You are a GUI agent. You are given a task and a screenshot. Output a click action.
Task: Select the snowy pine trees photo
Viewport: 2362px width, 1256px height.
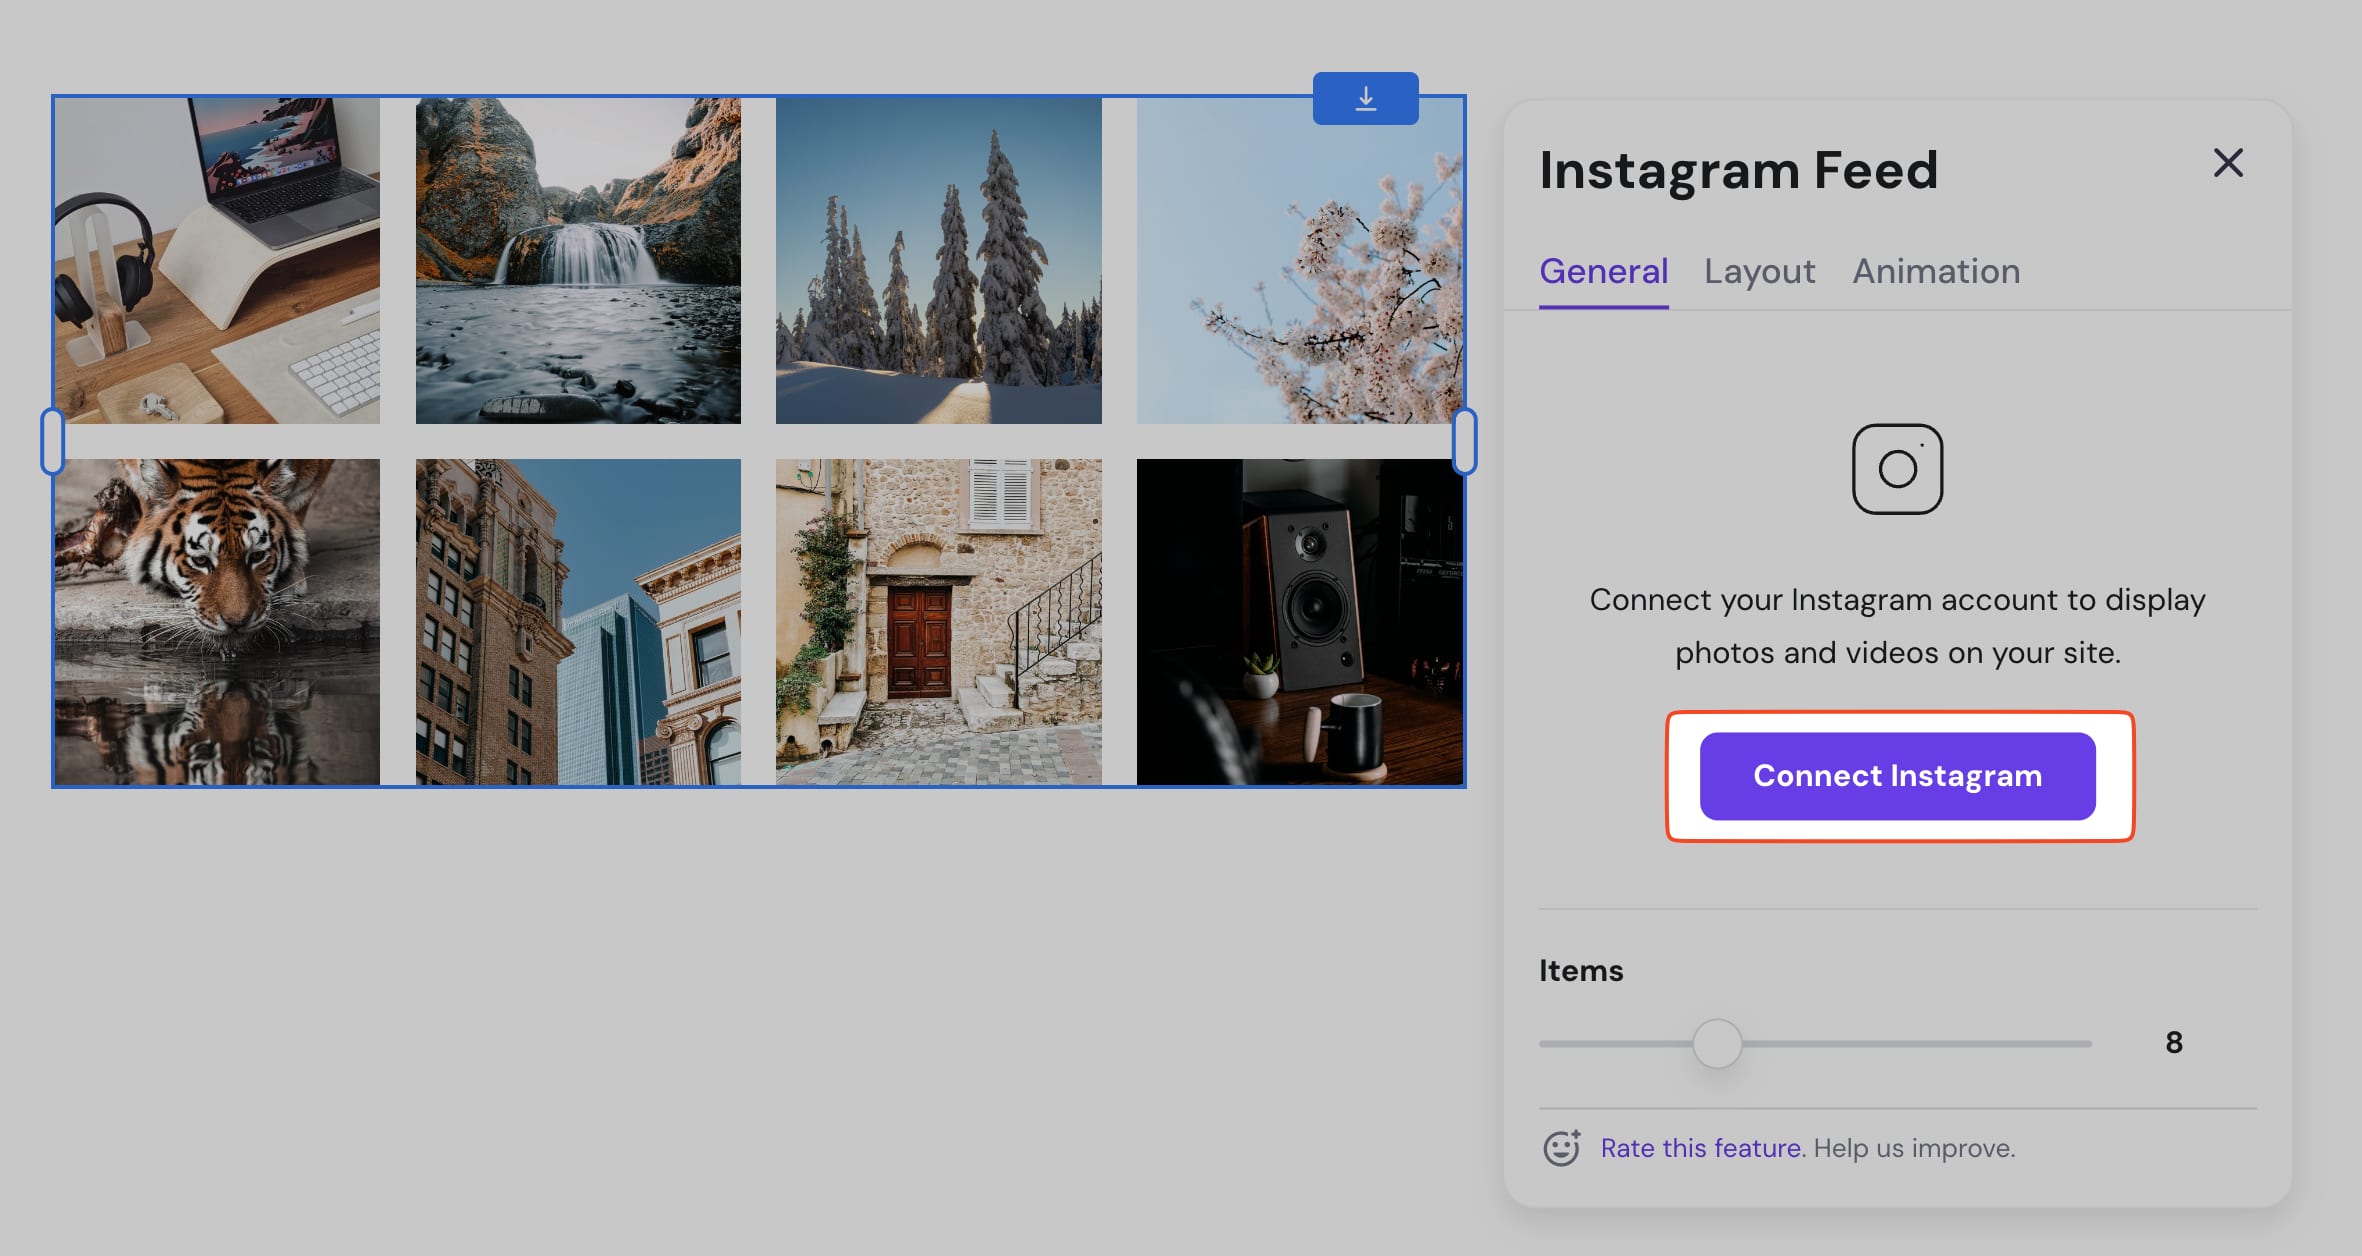(939, 259)
